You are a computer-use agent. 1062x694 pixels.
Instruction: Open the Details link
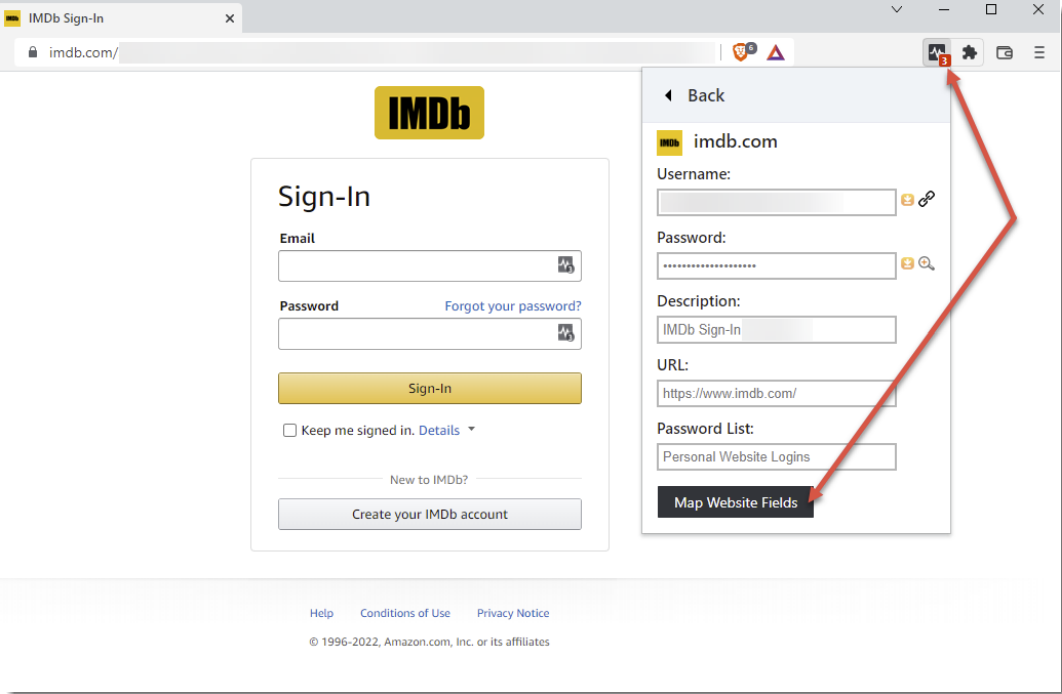(x=439, y=431)
